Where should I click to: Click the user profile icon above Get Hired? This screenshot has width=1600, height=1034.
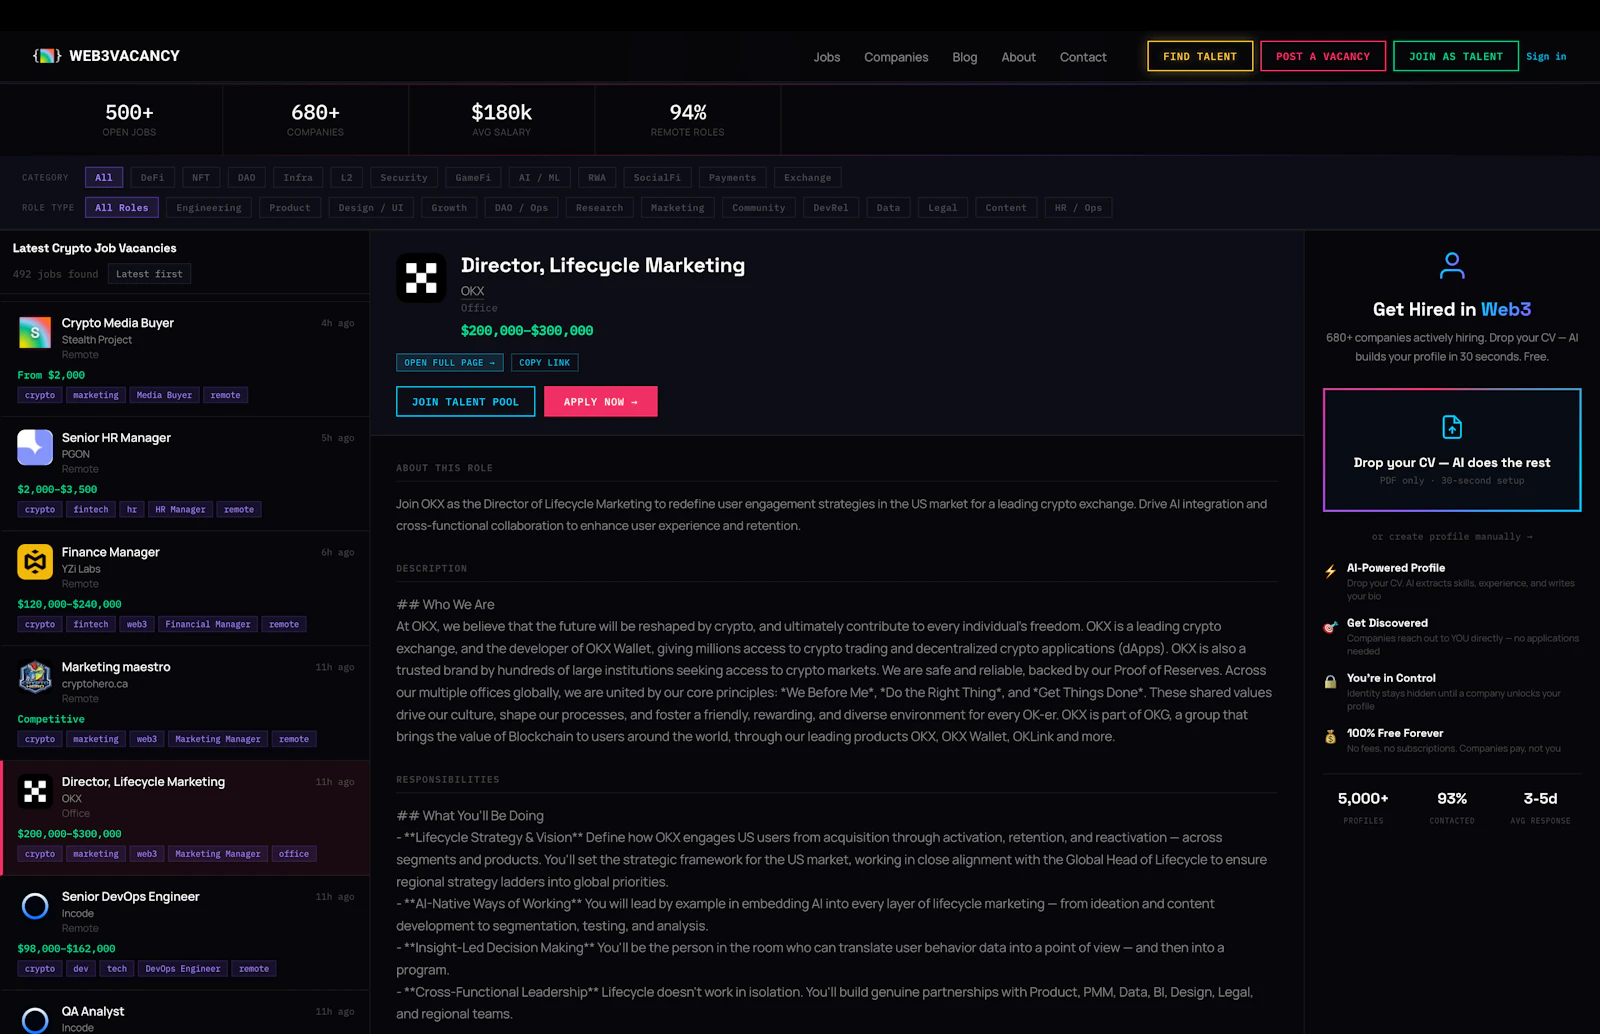click(x=1452, y=265)
